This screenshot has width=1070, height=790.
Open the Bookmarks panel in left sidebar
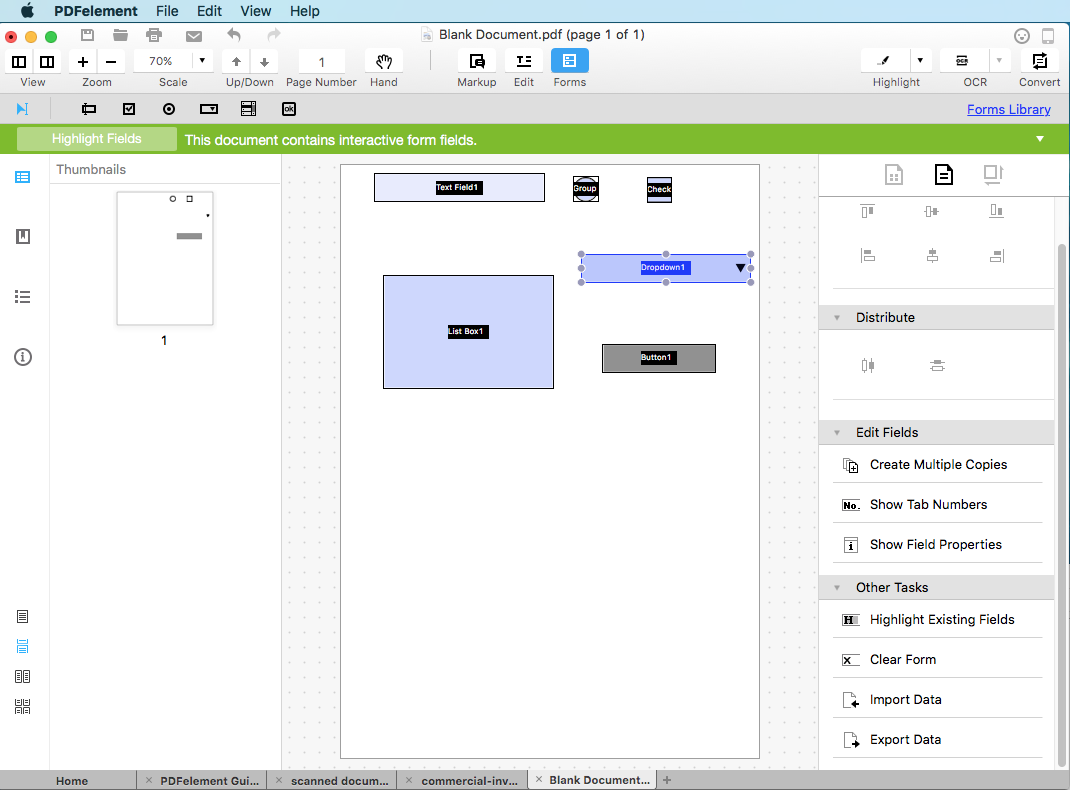coord(22,236)
